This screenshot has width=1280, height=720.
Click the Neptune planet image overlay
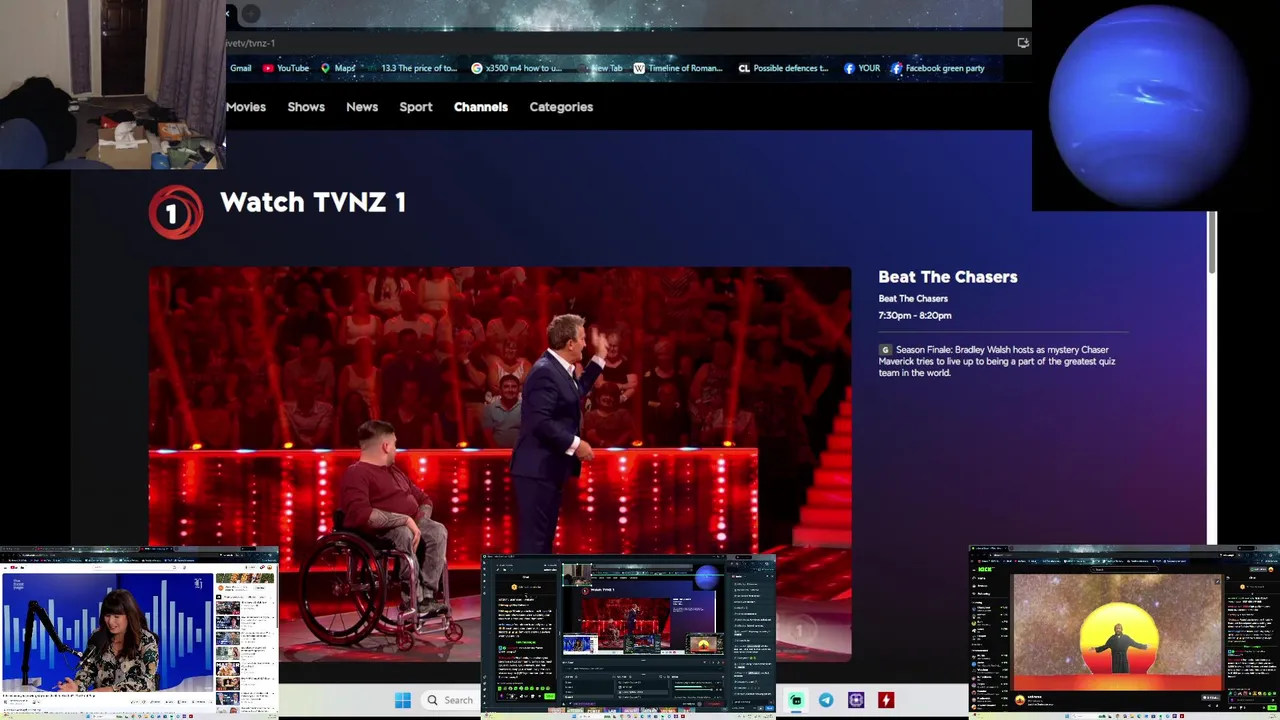coord(1155,105)
